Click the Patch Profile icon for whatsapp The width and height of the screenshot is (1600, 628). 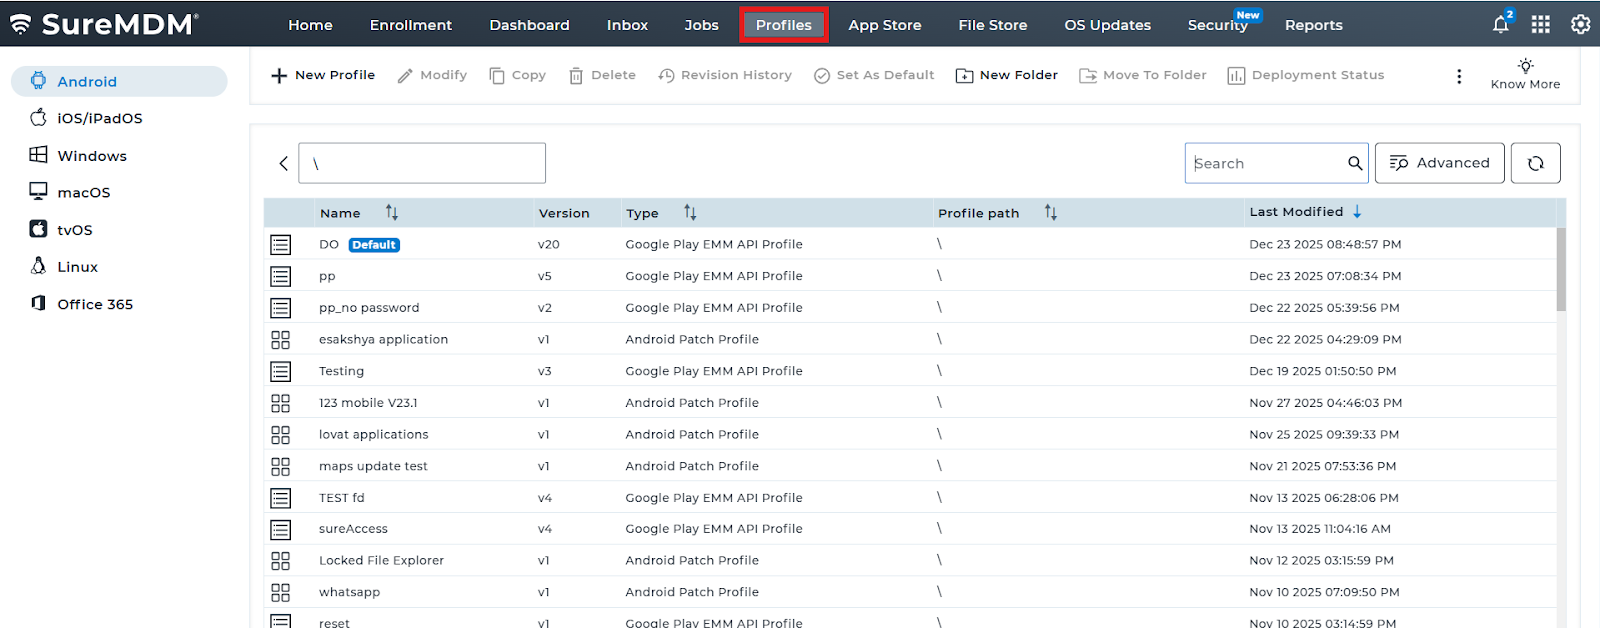281,592
